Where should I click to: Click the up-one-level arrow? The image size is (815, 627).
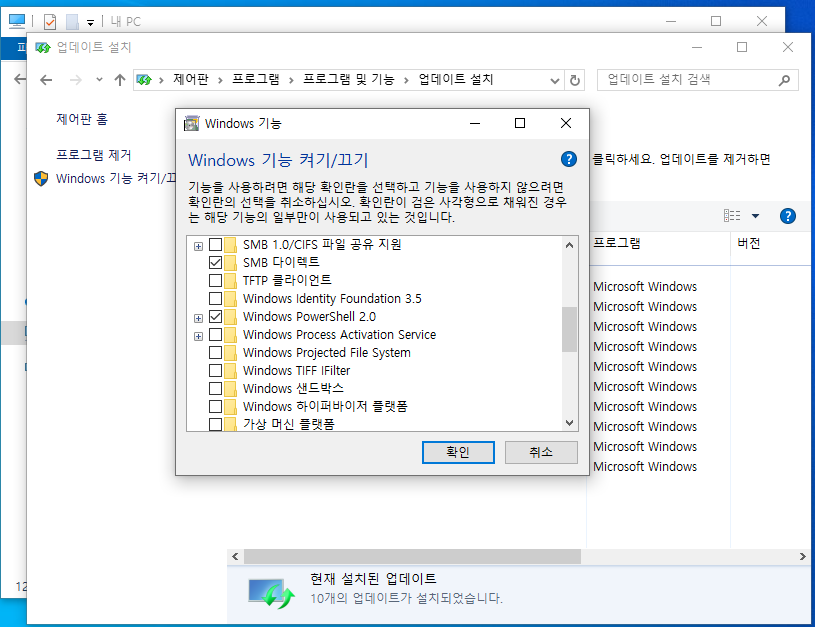tap(120, 80)
